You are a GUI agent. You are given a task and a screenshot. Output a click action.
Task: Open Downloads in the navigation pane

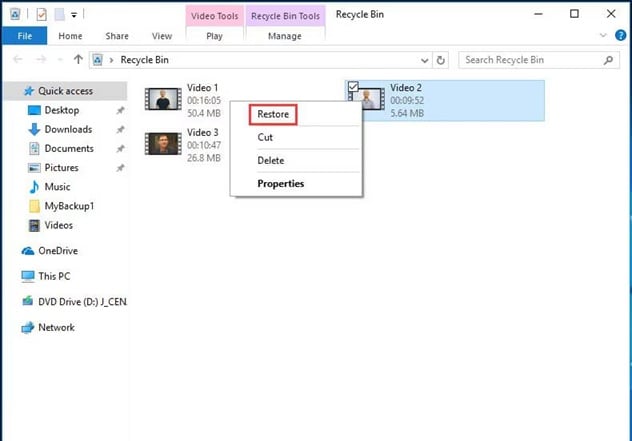click(x=68, y=129)
